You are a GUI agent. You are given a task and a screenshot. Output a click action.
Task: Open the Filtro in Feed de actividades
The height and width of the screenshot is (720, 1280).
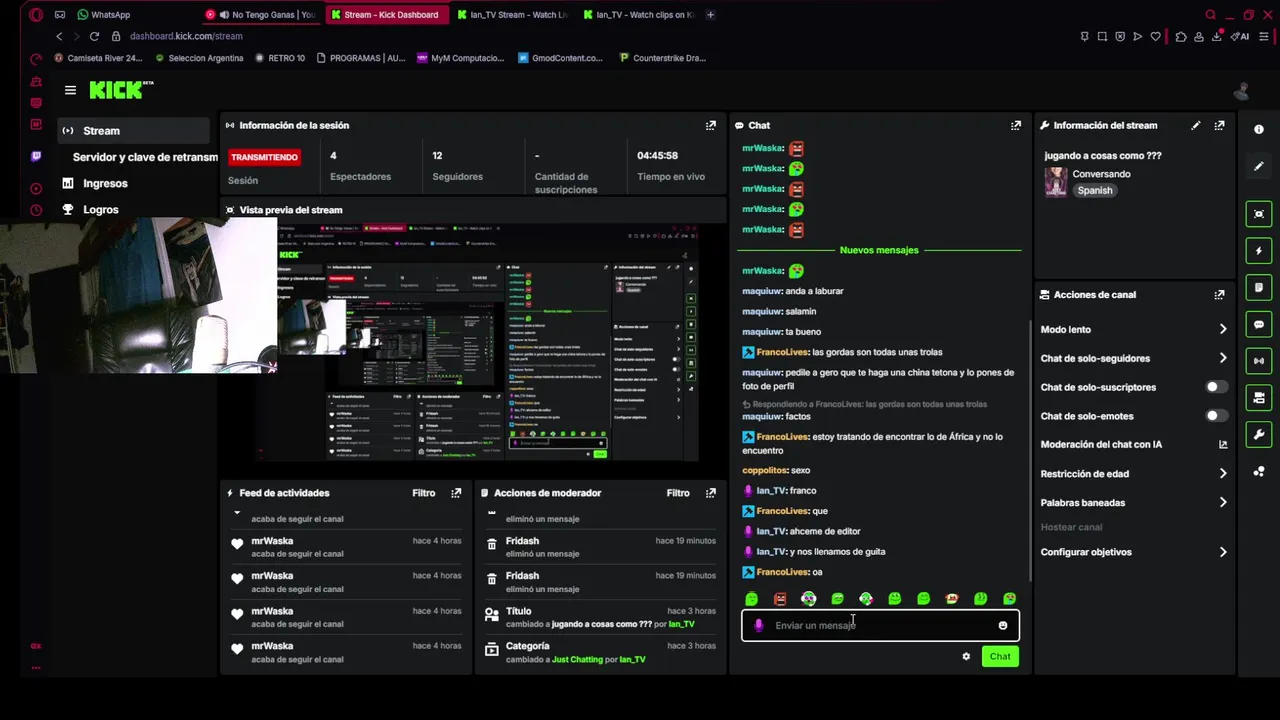click(424, 493)
